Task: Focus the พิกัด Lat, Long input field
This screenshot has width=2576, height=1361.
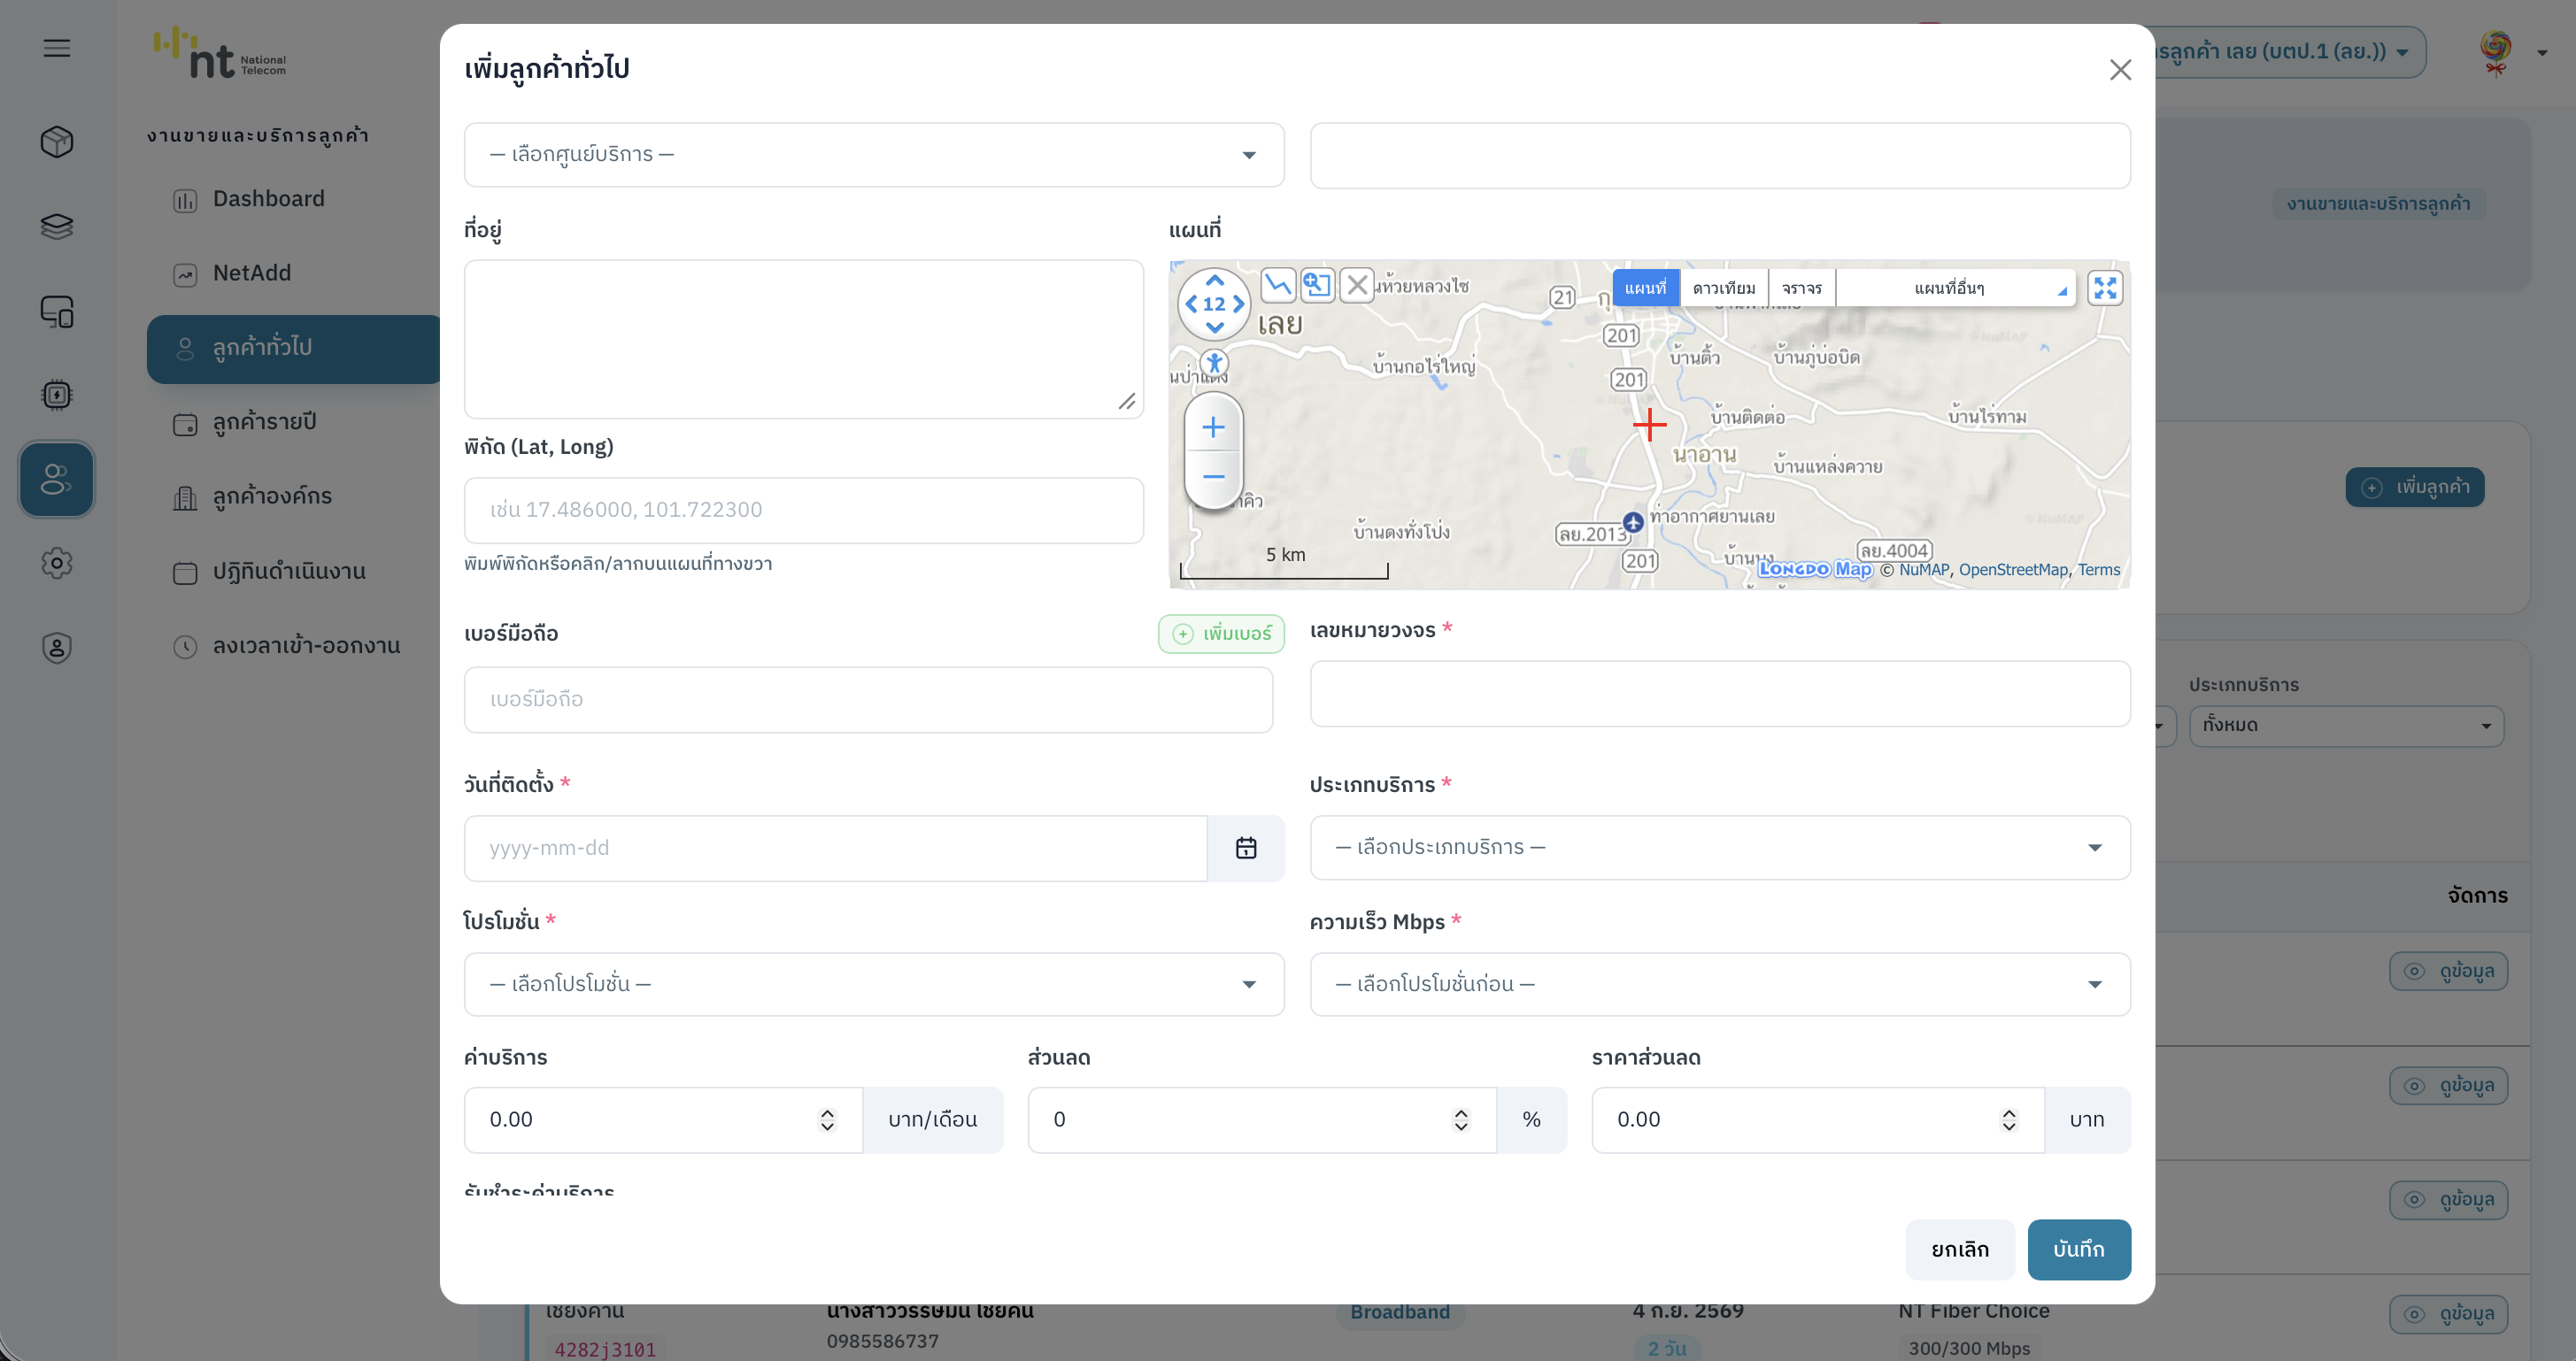Action: coord(803,510)
